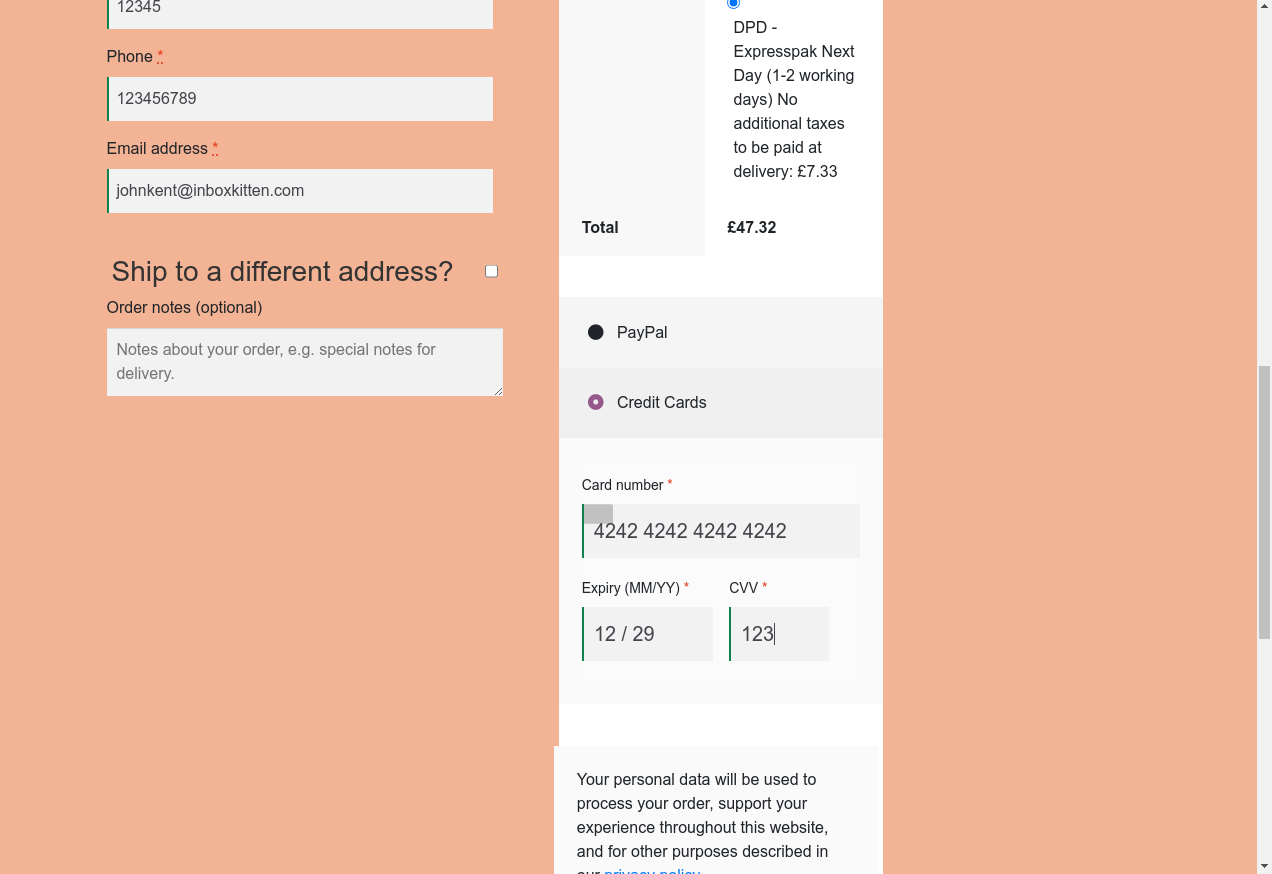
Task: Click the scroll-down arrow of the page scrollbar
Action: (x=1264, y=865)
